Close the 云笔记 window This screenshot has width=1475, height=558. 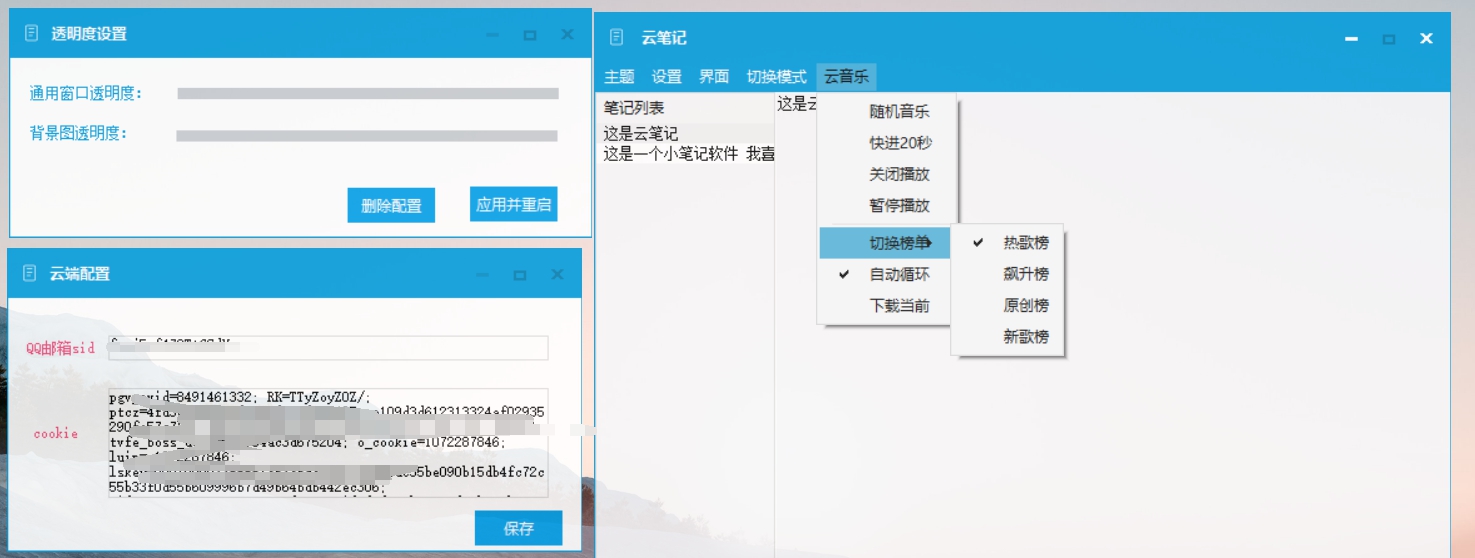[x=1427, y=39]
